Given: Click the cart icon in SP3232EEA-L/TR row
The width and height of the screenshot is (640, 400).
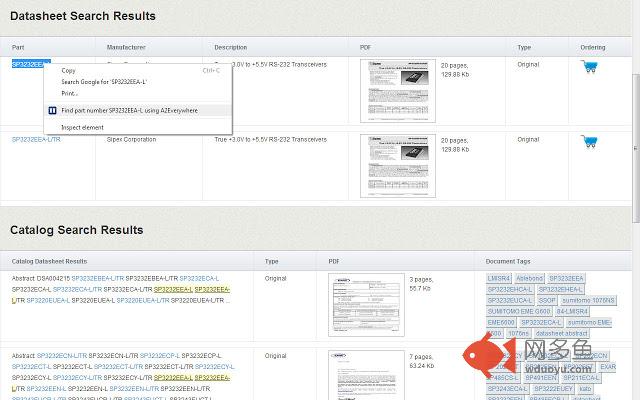Looking at the screenshot, I should click(x=589, y=141).
